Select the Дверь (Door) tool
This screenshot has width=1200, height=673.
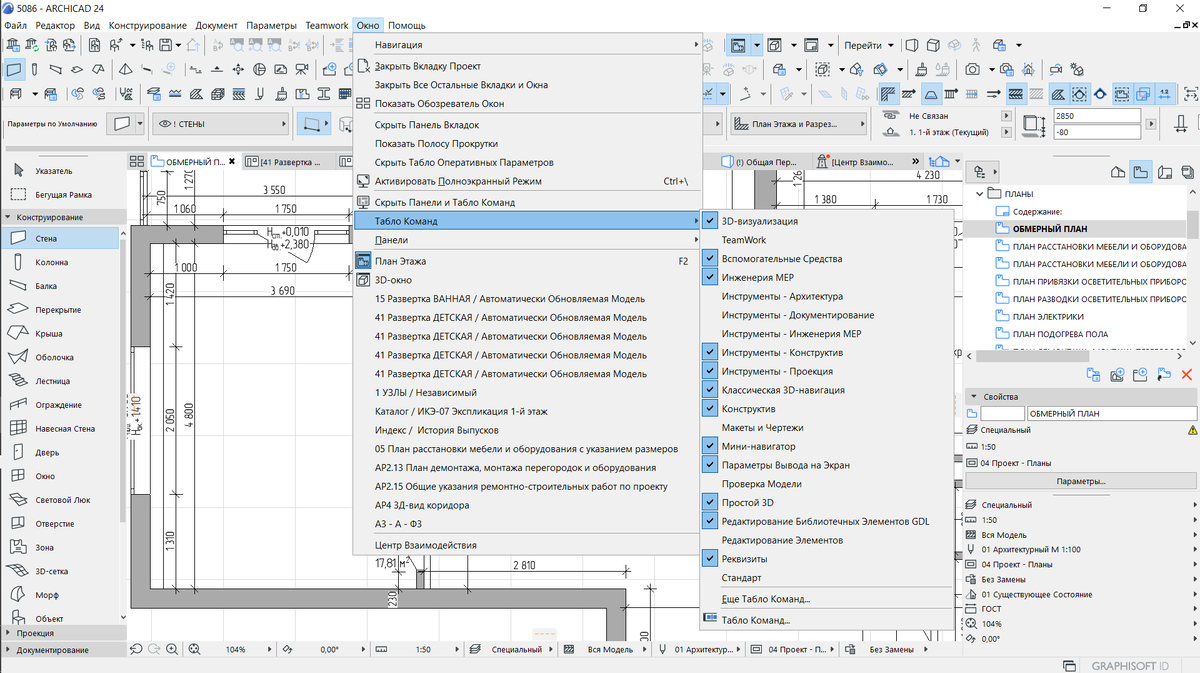[x=60, y=452]
